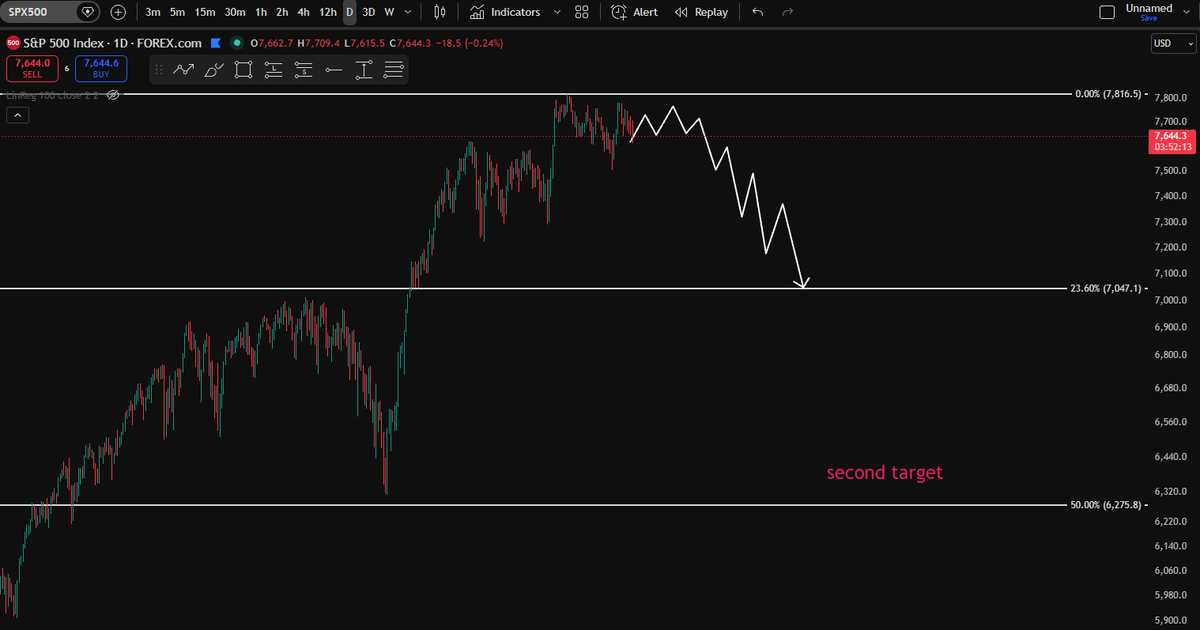The image size is (1200, 630).
Task: Collapse the indicator legend arrow
Action: [x=17, y=115]
